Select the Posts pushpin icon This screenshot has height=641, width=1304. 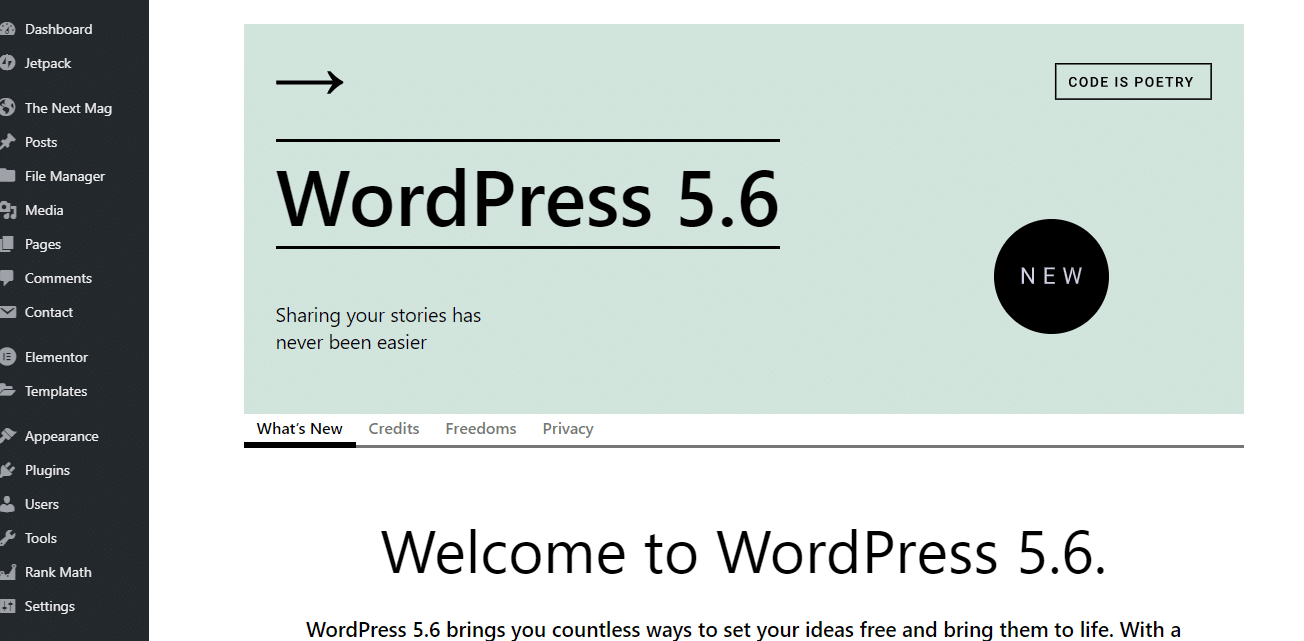tap(40, 141)
